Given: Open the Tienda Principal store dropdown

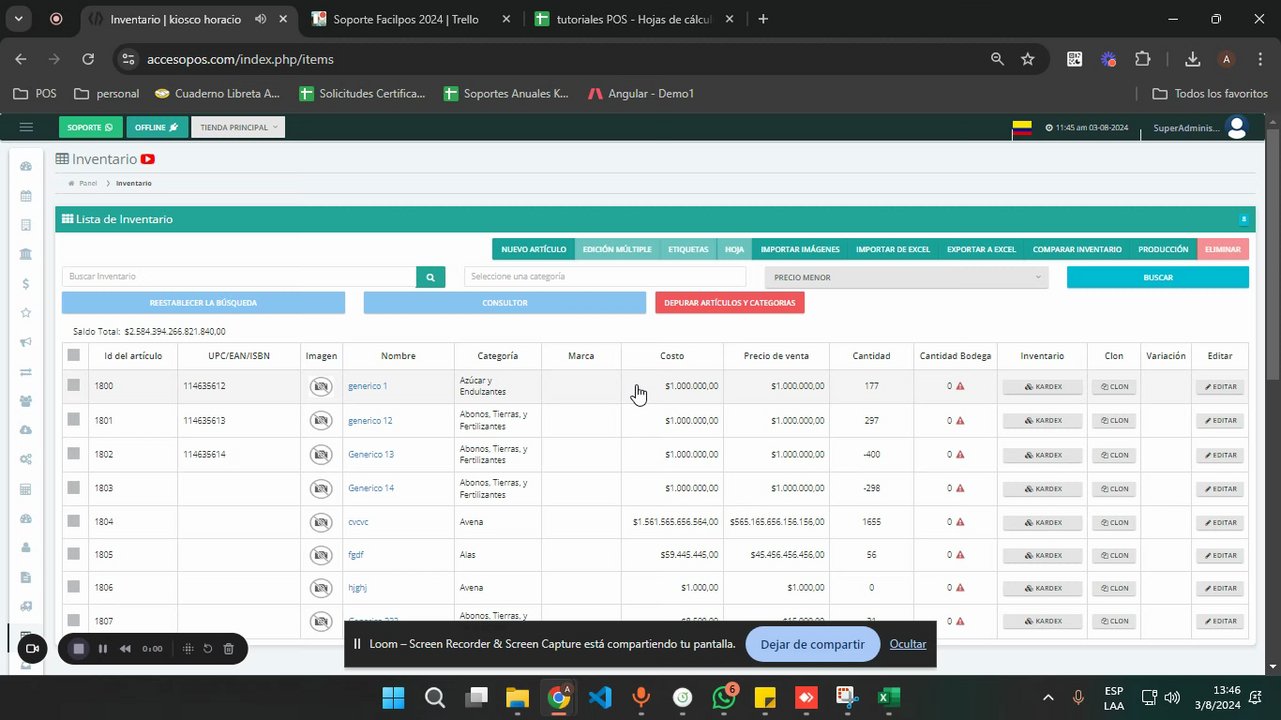Looking at the screenshot, I should coord(238,127).
